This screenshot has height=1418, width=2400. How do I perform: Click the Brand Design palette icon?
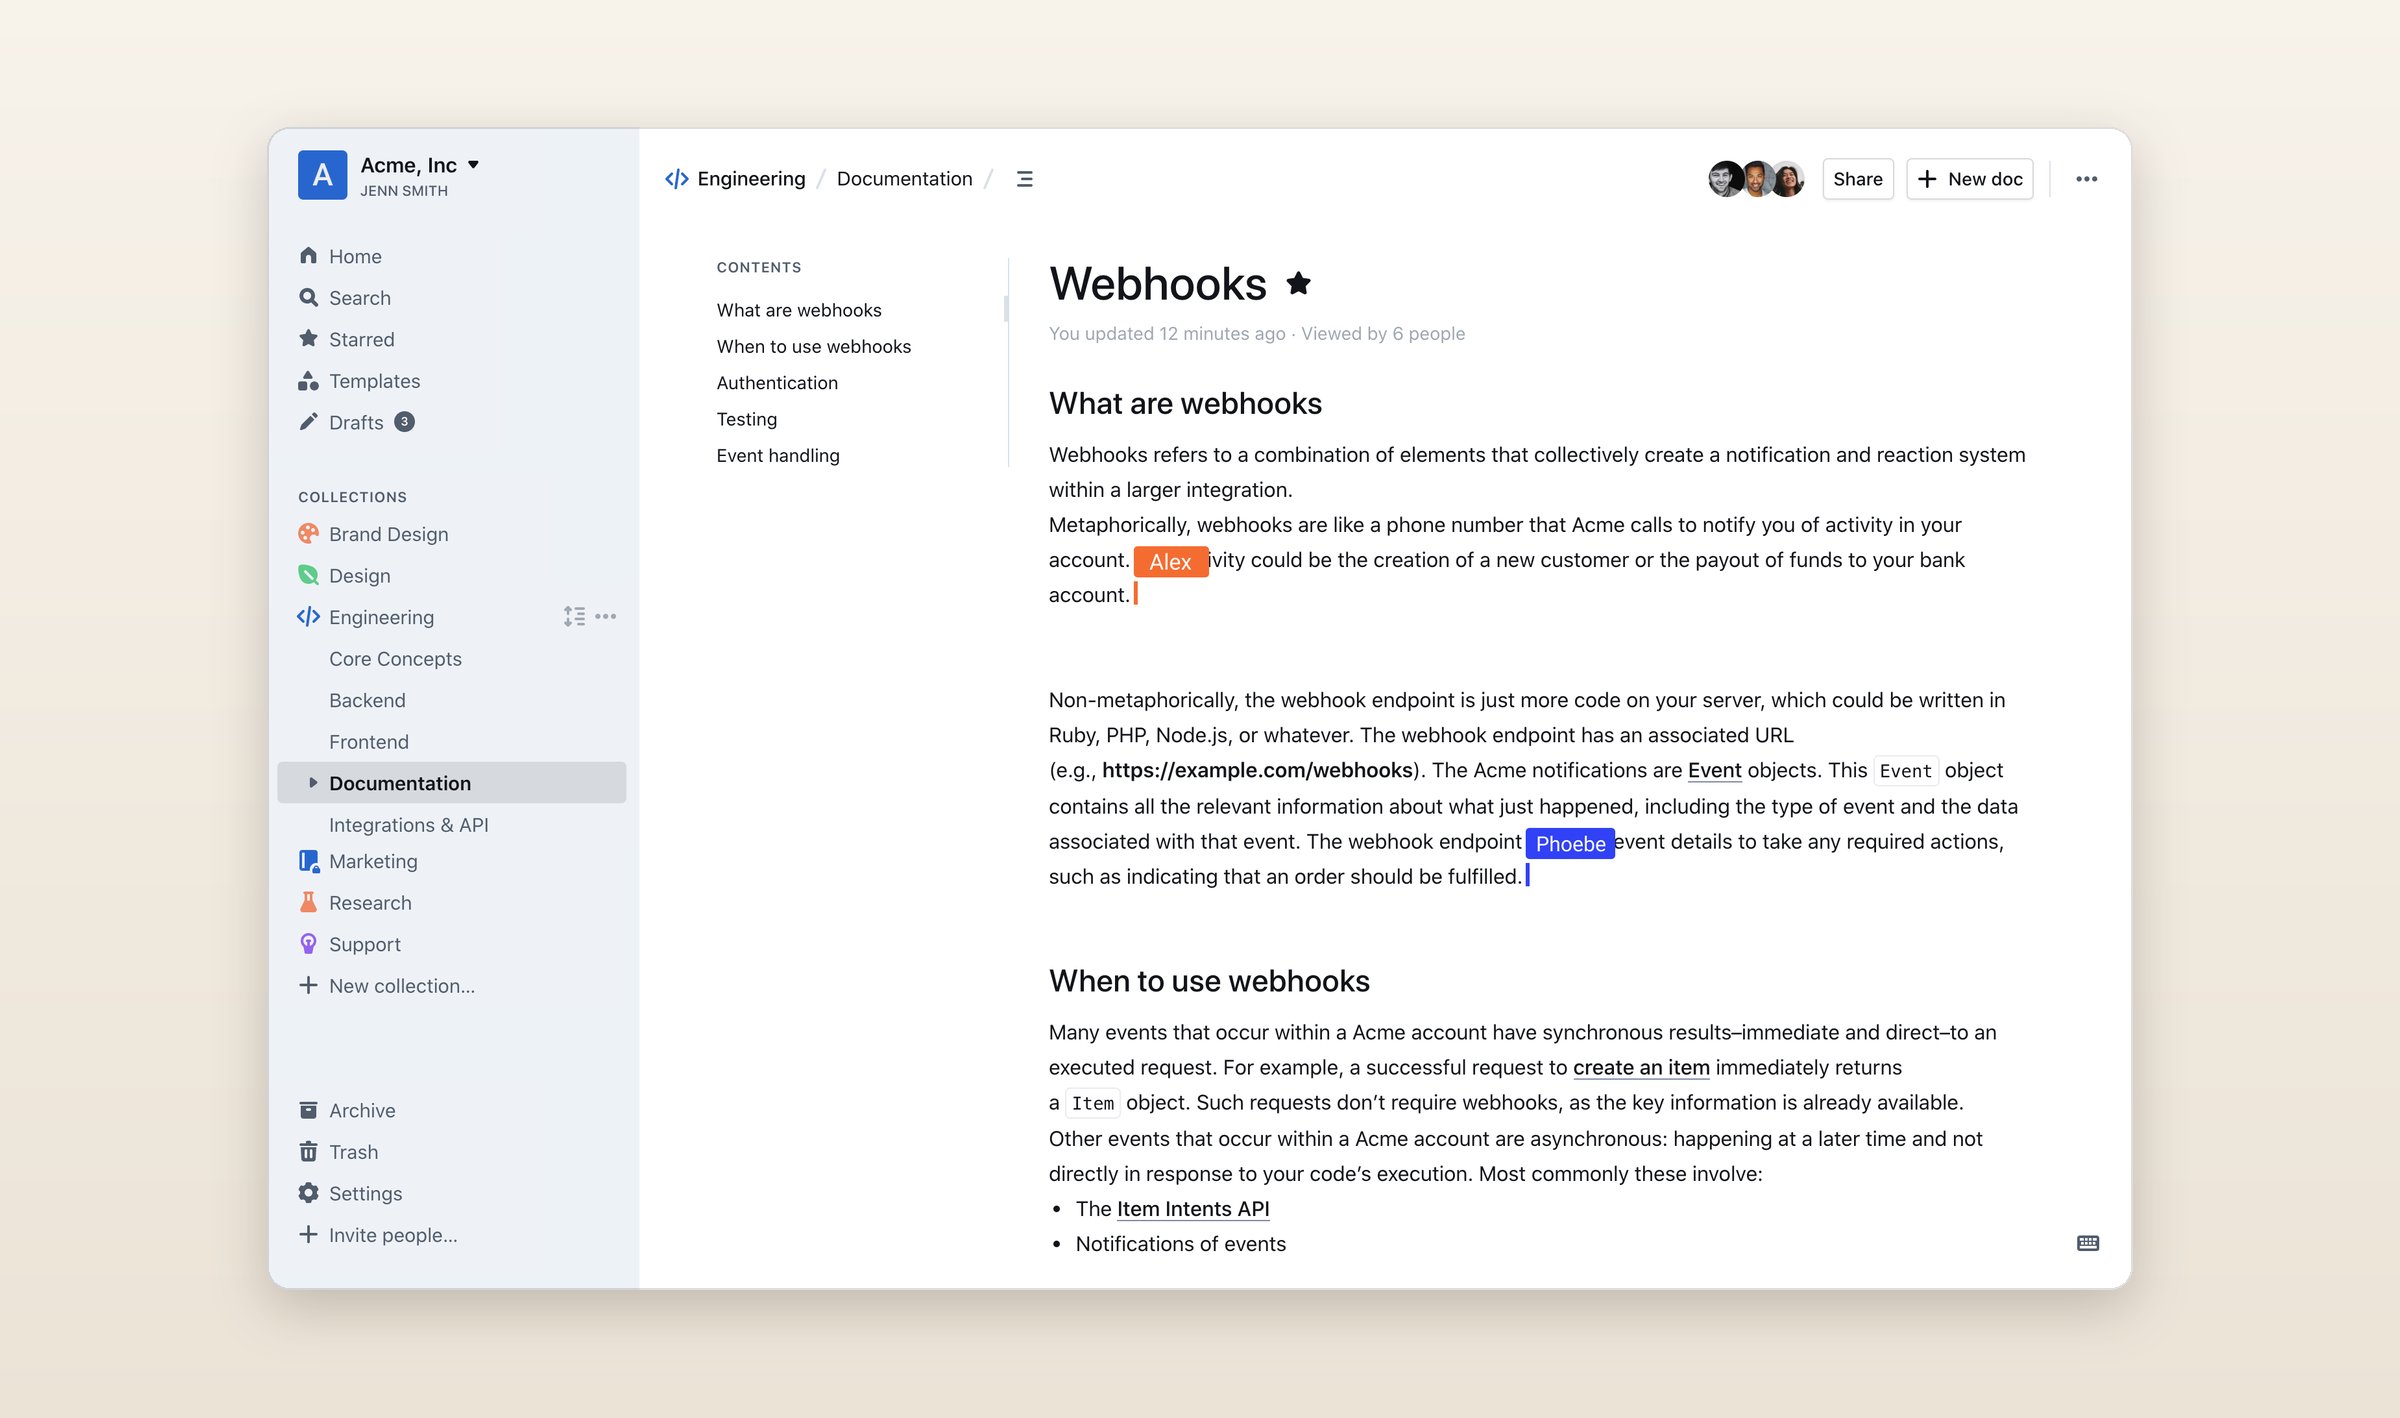pyautogui.click(x=308, y=534)
